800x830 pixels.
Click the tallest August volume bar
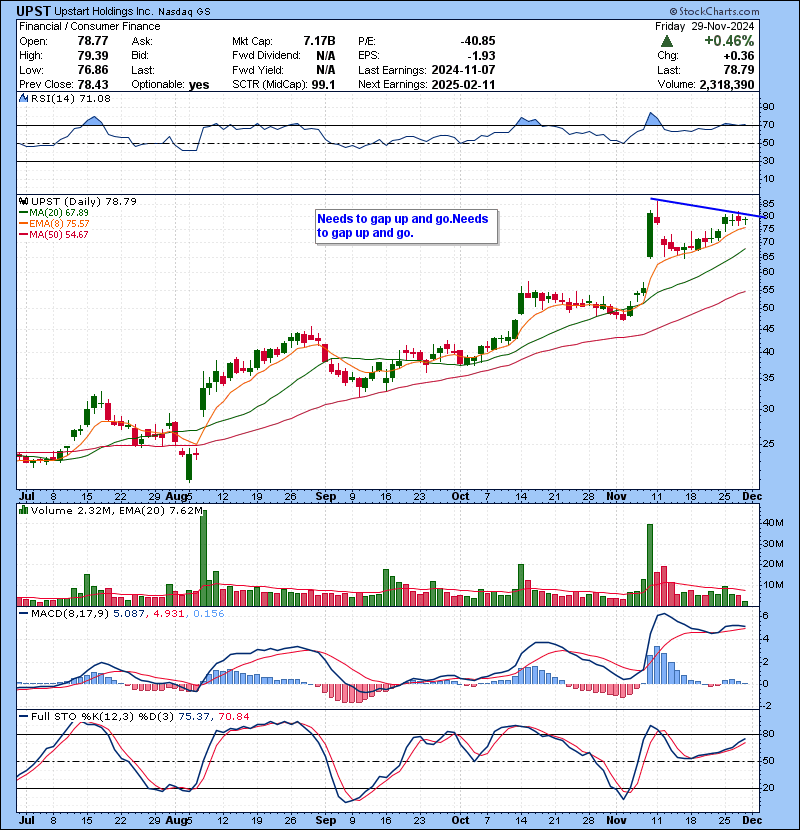(x=203, y=558)
